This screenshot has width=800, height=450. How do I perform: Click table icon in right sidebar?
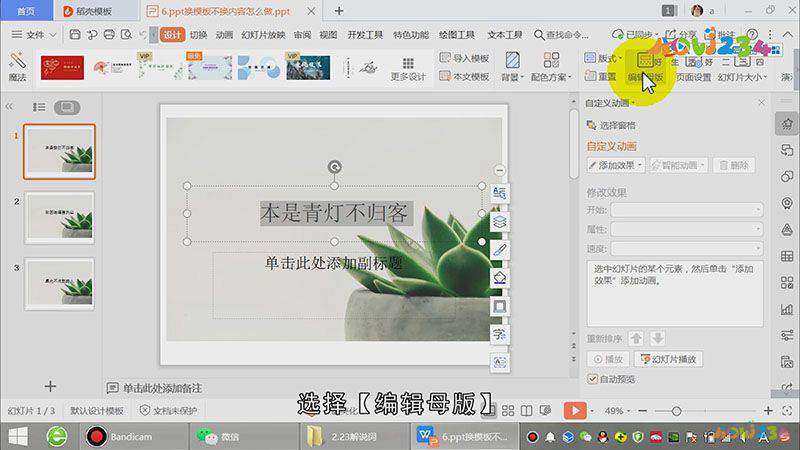pyautogui.click(x=787, y=256)
